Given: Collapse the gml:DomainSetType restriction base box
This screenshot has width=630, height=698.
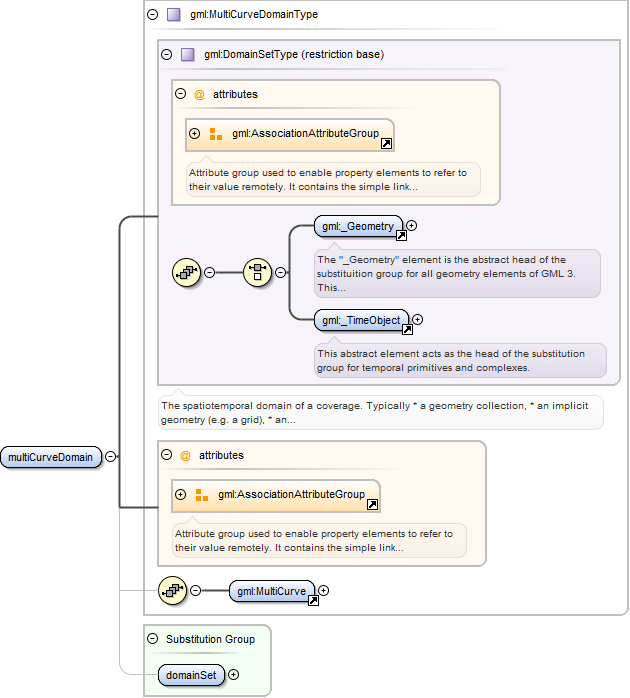Looking at the screenshot, I should click(x=167, y=55).
